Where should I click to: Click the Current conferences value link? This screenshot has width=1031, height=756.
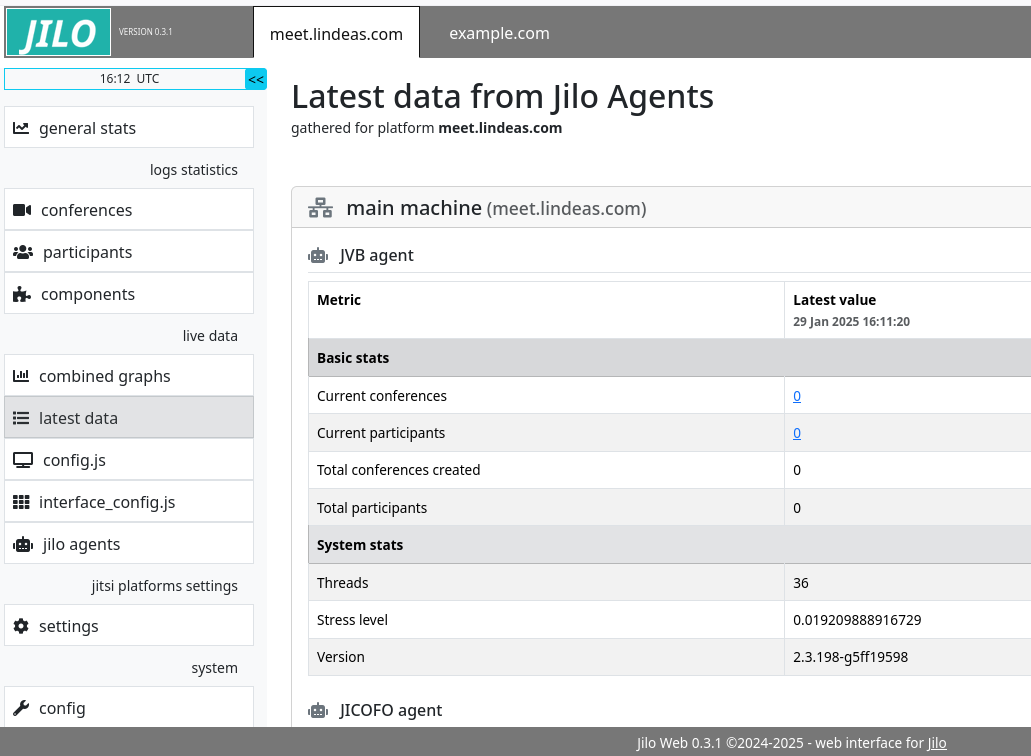pyautogui.click(x=797, y=396)
